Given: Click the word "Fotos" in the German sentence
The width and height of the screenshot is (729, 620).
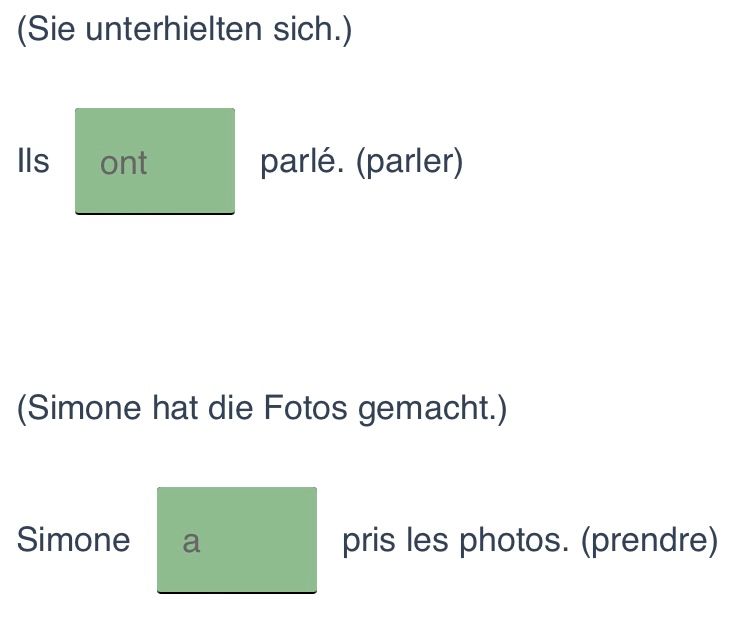Looking at the screenshot, I should point(305,408).
